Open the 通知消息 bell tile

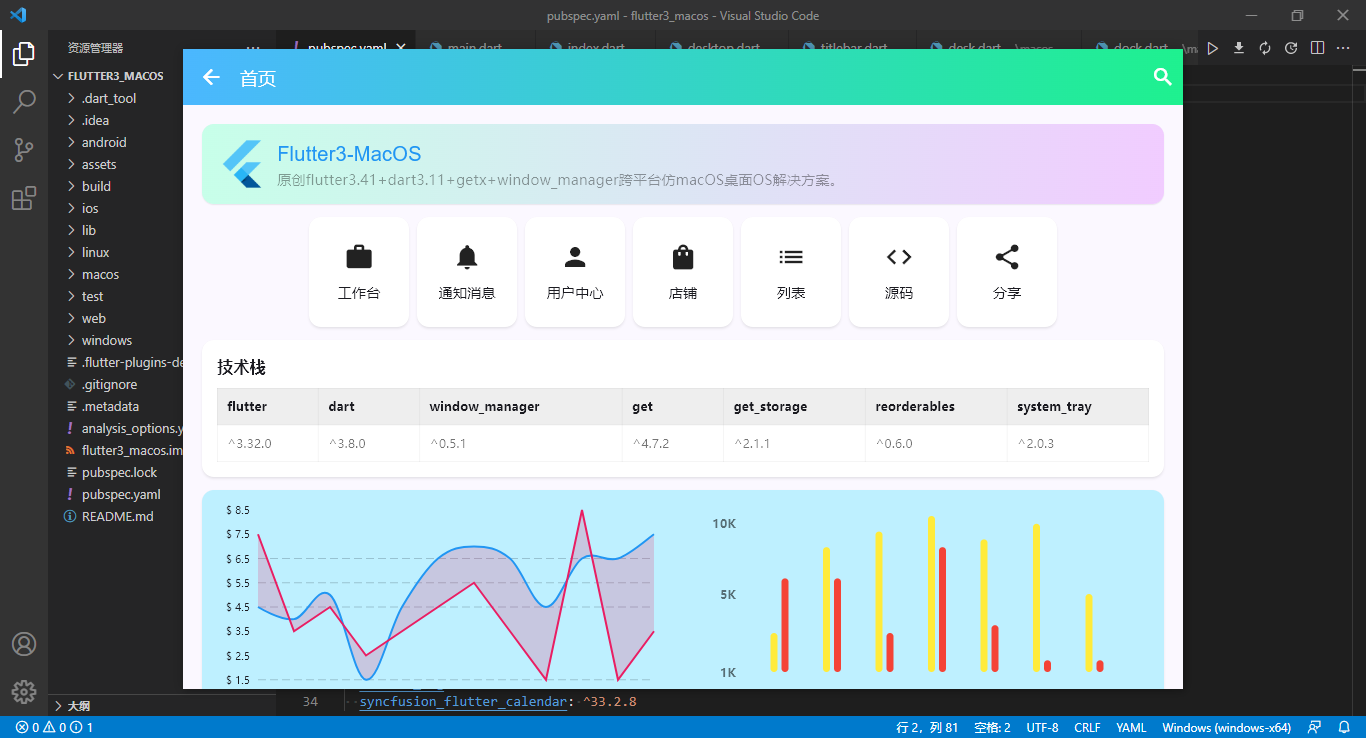tap(467, 272)
